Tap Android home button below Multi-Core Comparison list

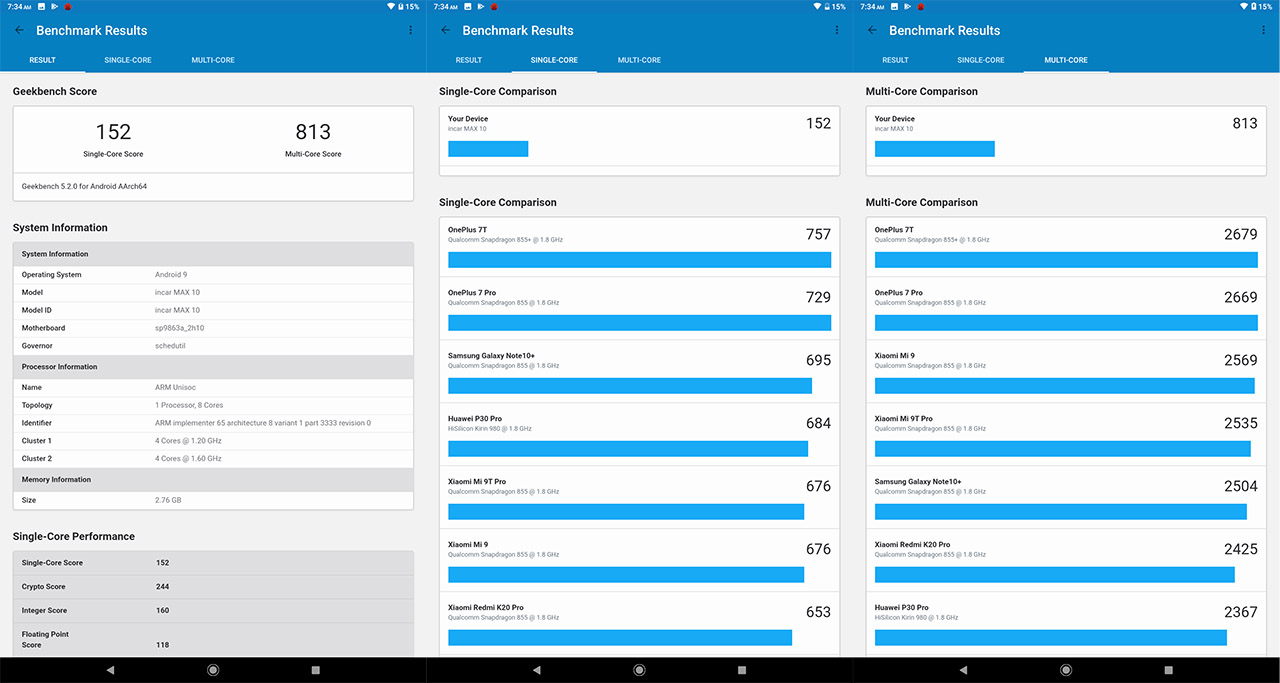pos(1066,670)
